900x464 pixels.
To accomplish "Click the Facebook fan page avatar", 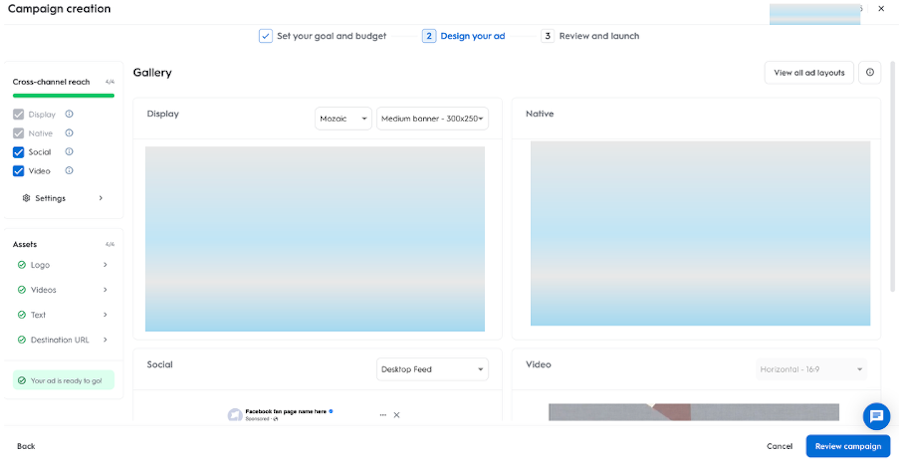I will point(235,415).
